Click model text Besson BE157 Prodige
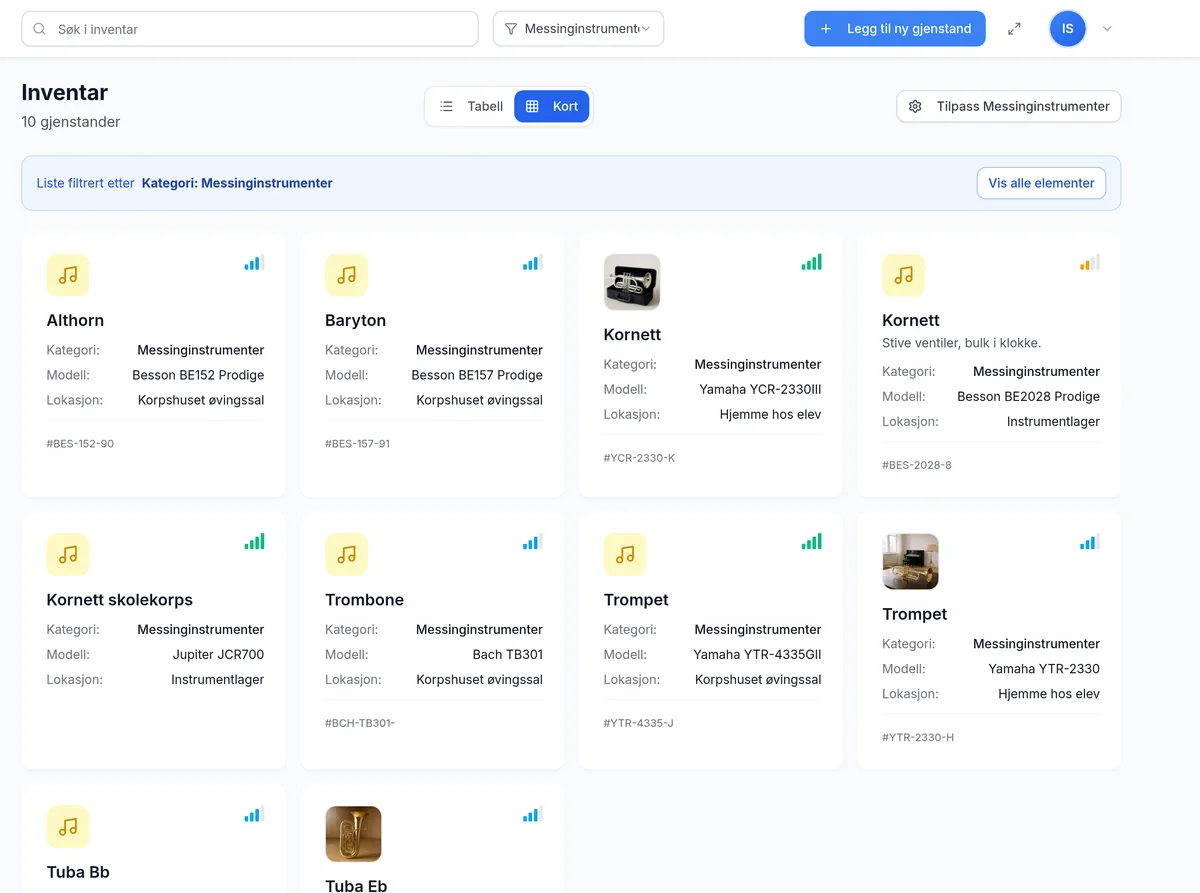The height and width of the screenshot is (893, 1200). pos(477,375)
